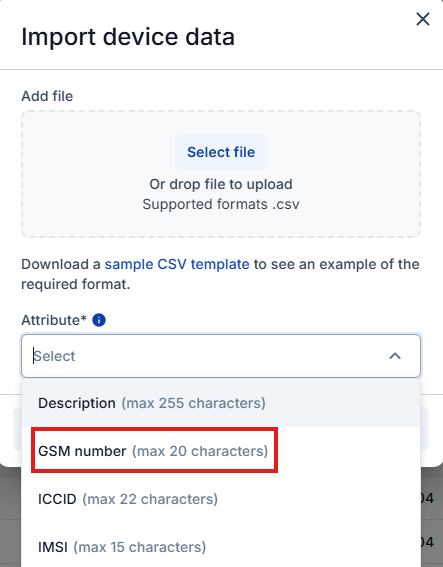
Task: Click the dashed file drop zone area
Action: 221,174
